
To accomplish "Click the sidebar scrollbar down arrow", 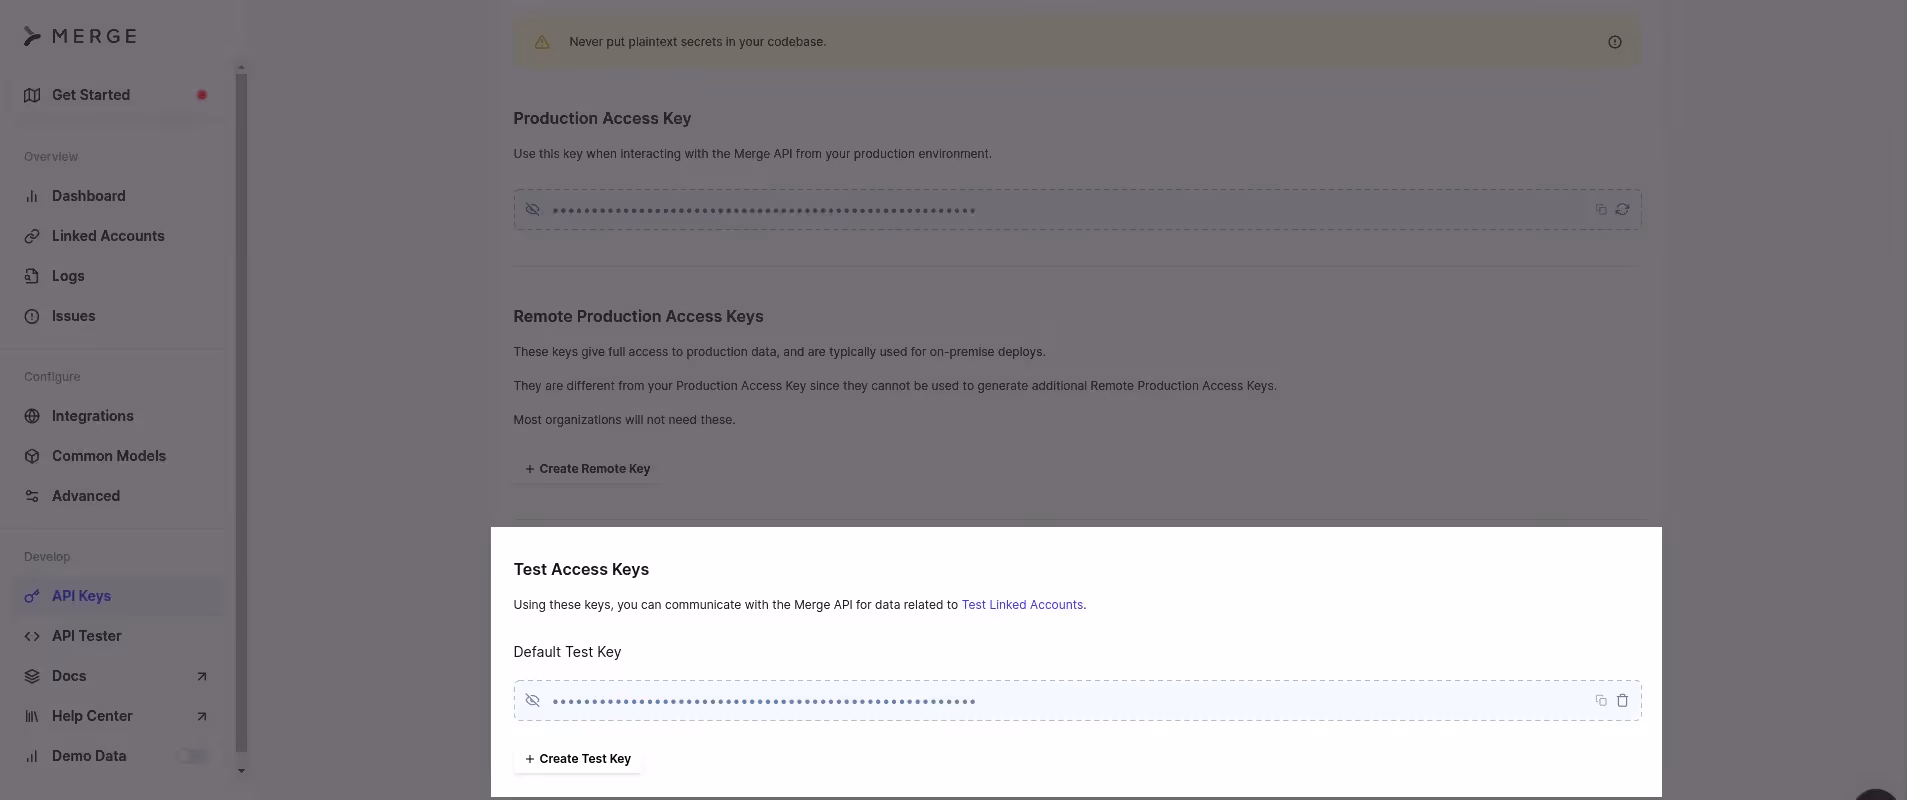I will 241,771.
